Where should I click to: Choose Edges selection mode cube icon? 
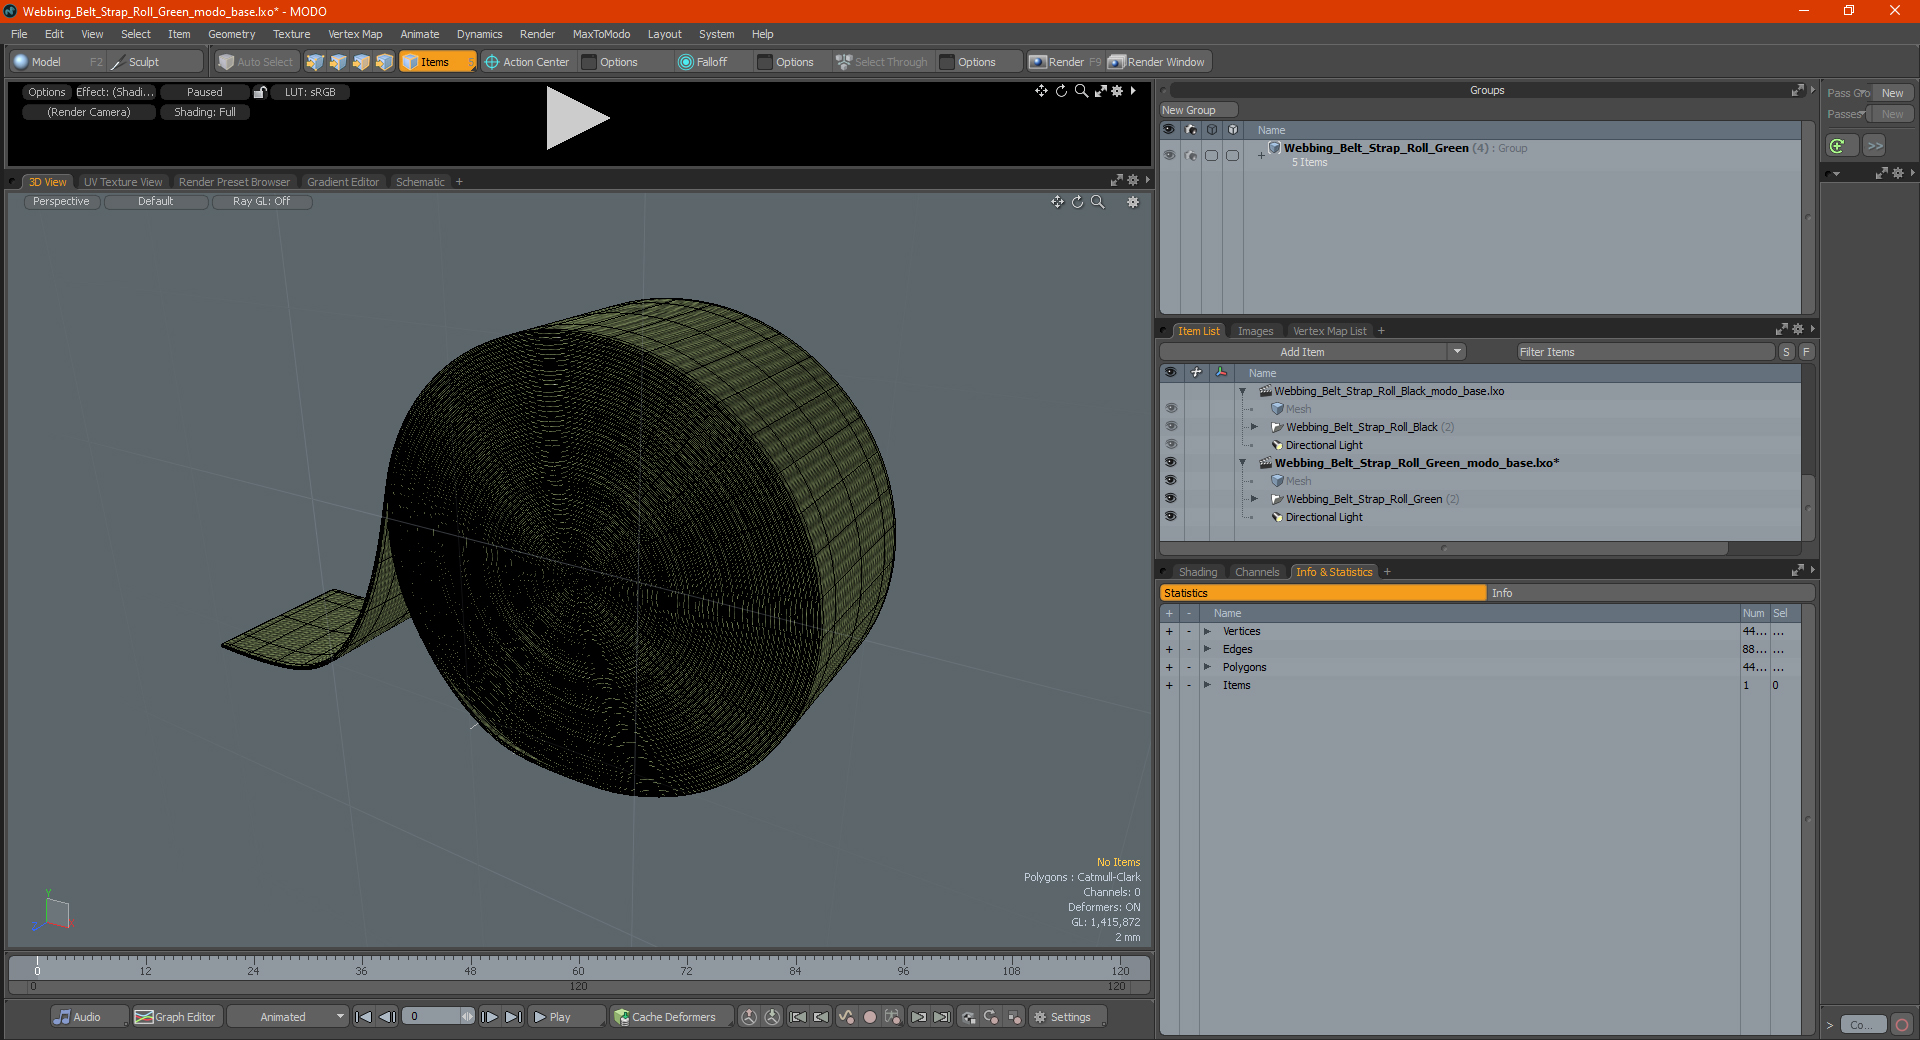tap(338, 62)
